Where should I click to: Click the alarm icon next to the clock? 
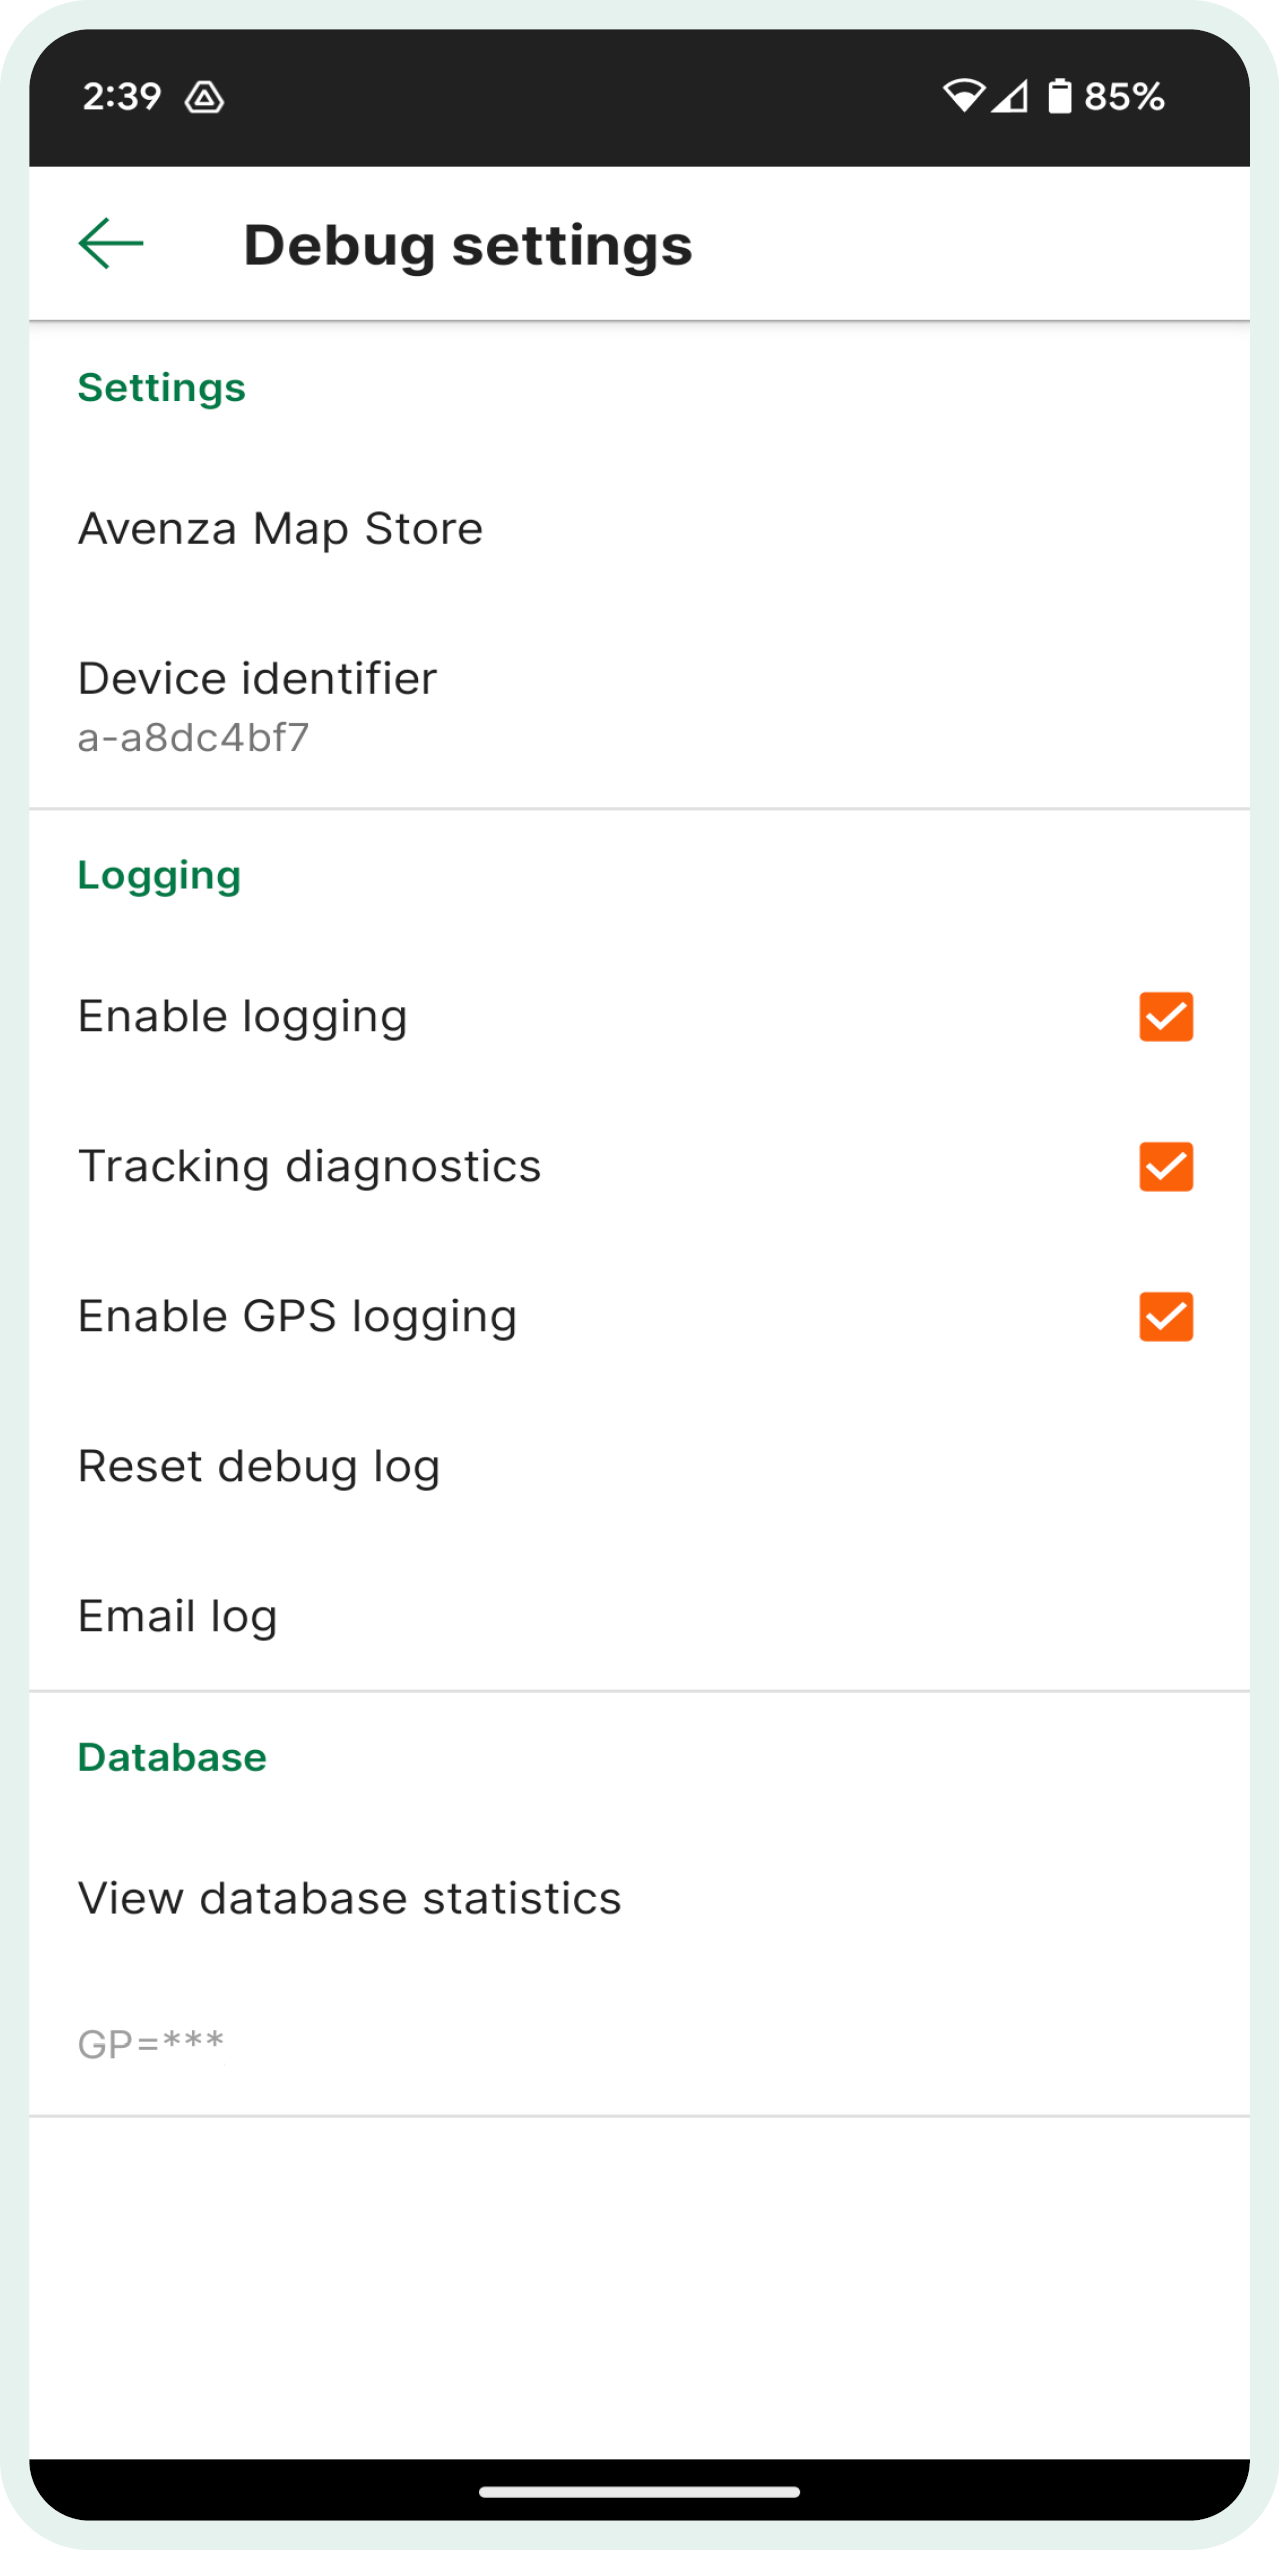(x=205, y=98)
